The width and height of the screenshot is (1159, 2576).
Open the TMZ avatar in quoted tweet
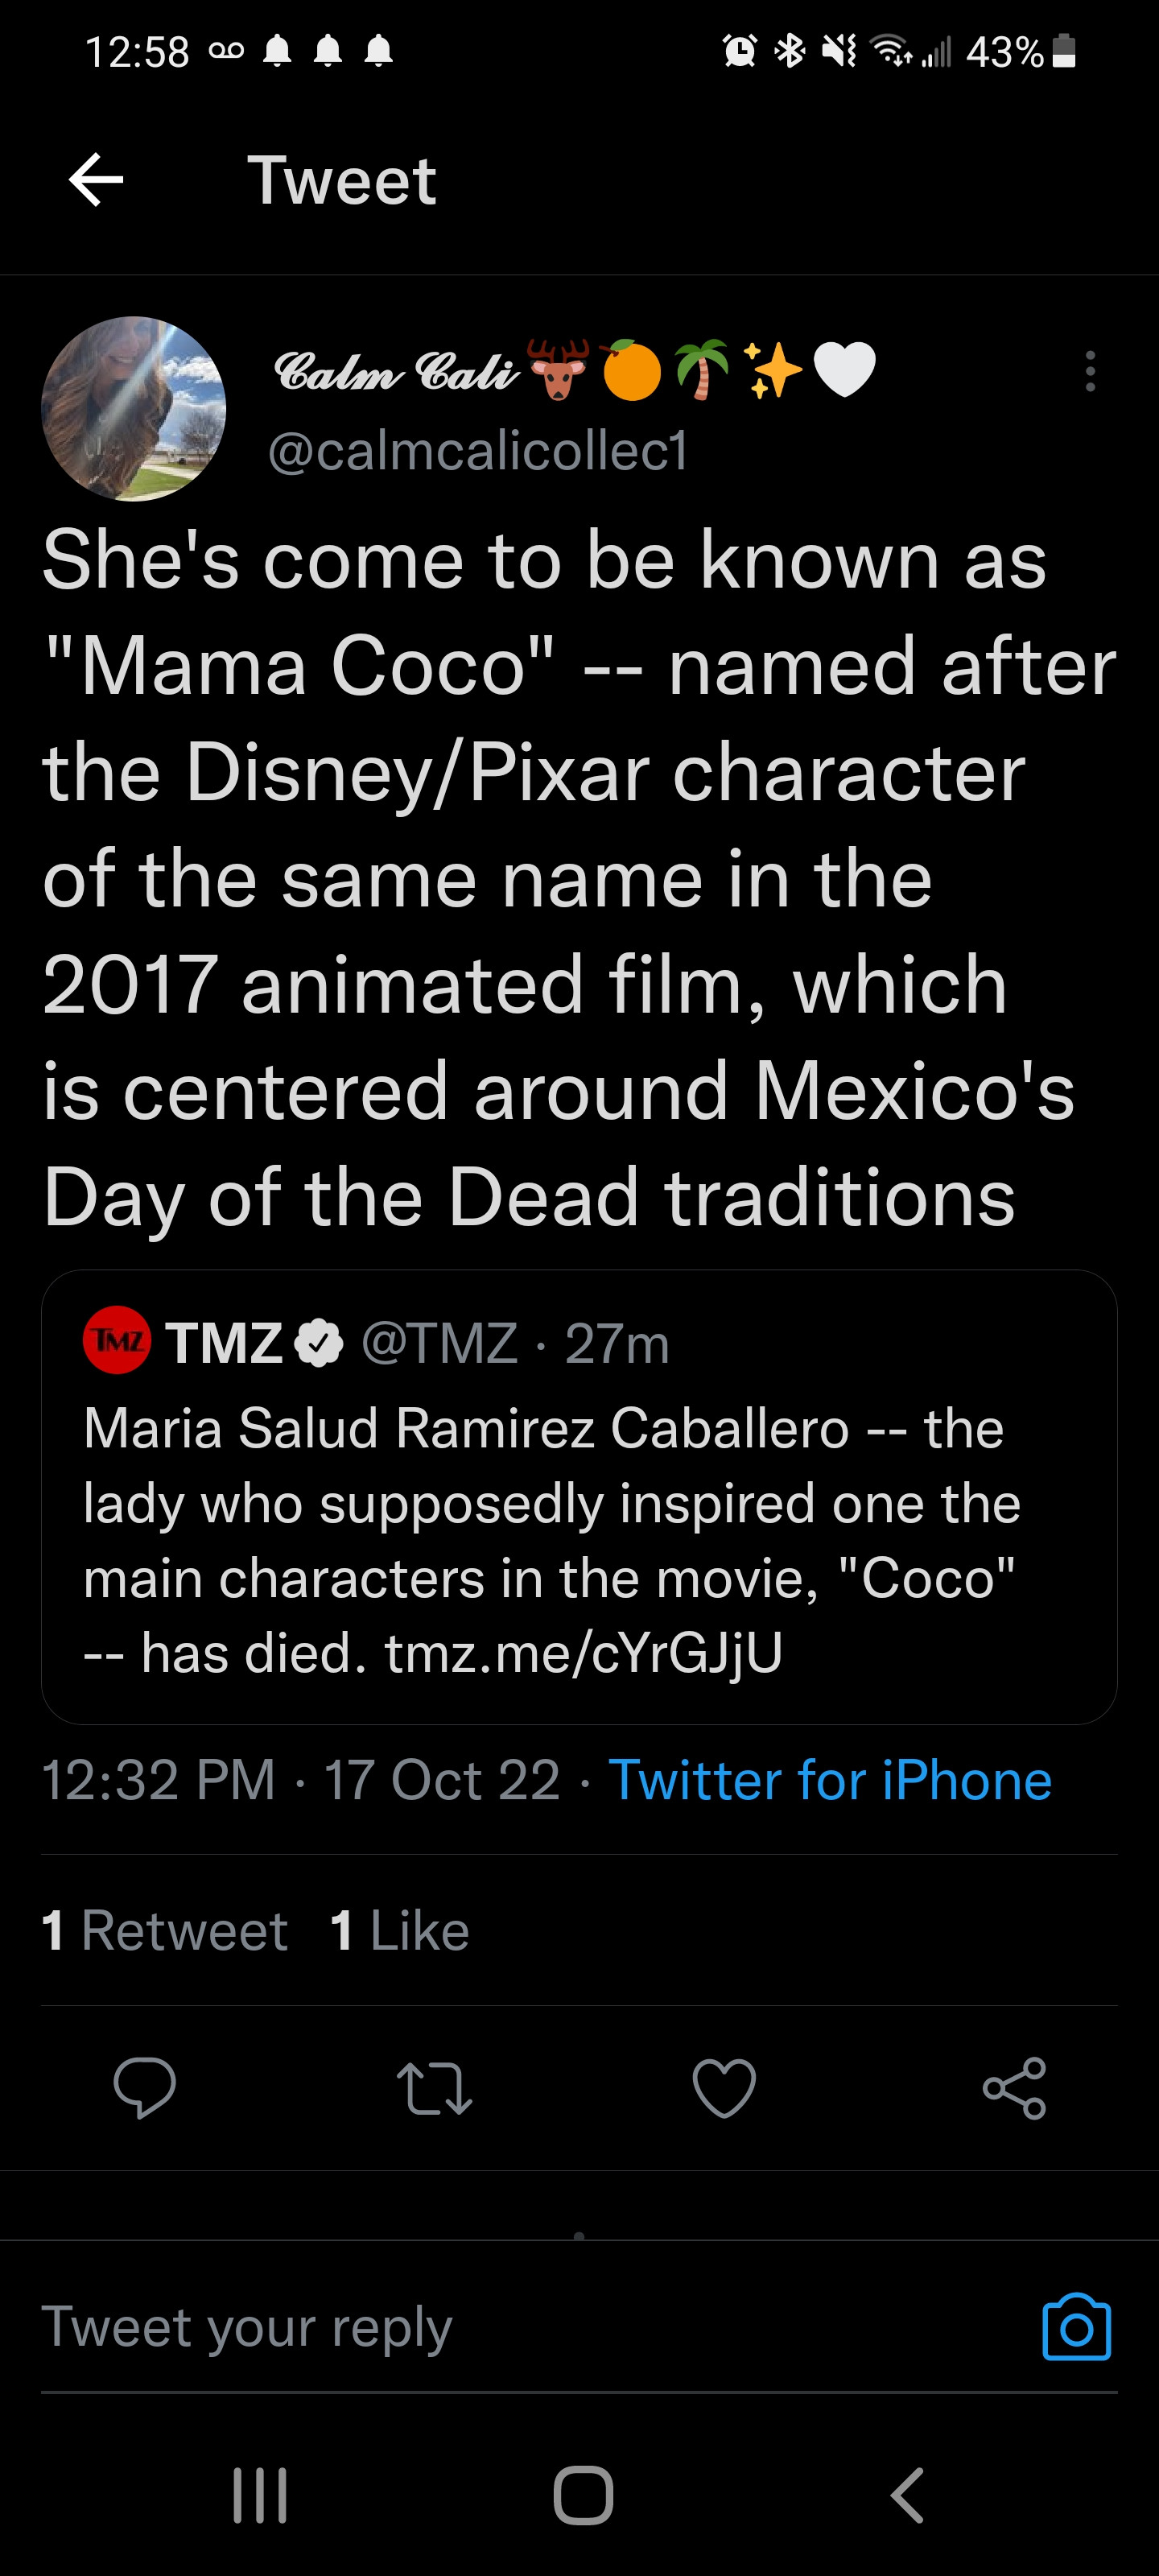pyautogui.click(x=117, y=1341)
